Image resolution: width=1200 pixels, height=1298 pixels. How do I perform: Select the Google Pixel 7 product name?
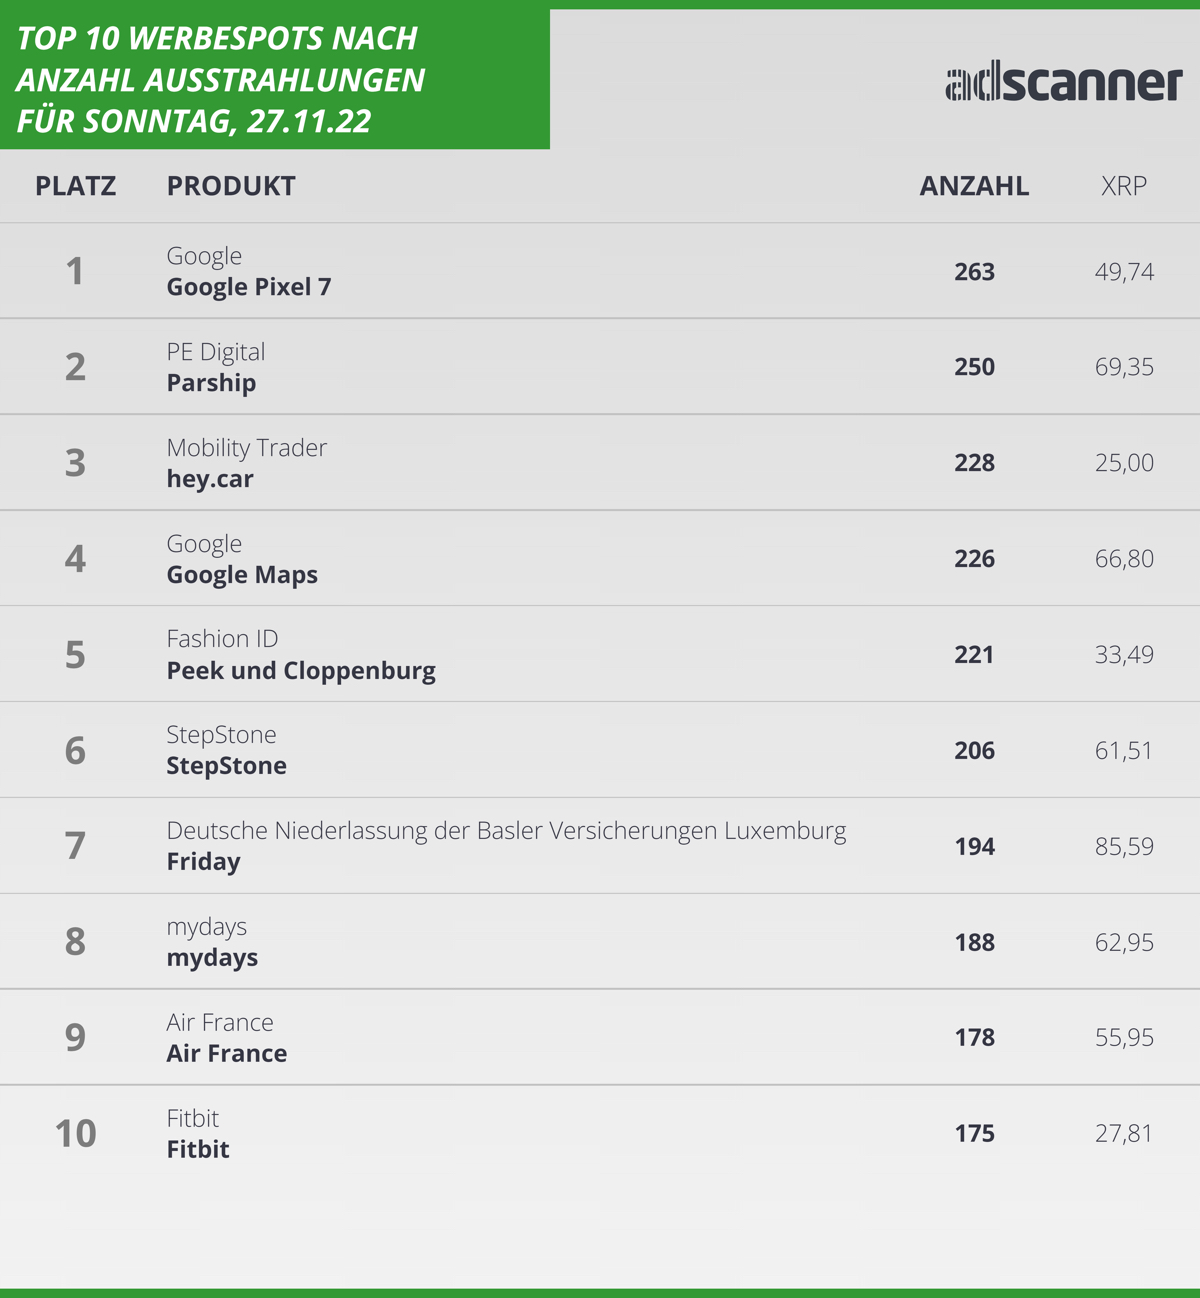click(x=249, y=287)
